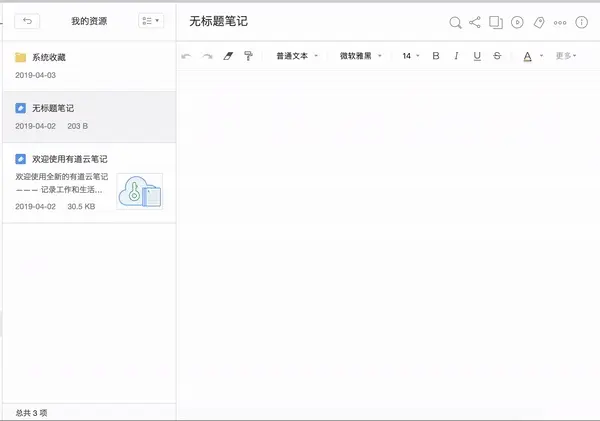Image resolution: width=600 pixels, height=421 pixels.
Task: Click the 2019-04-03 date text
Action: [x=36, y=75]
